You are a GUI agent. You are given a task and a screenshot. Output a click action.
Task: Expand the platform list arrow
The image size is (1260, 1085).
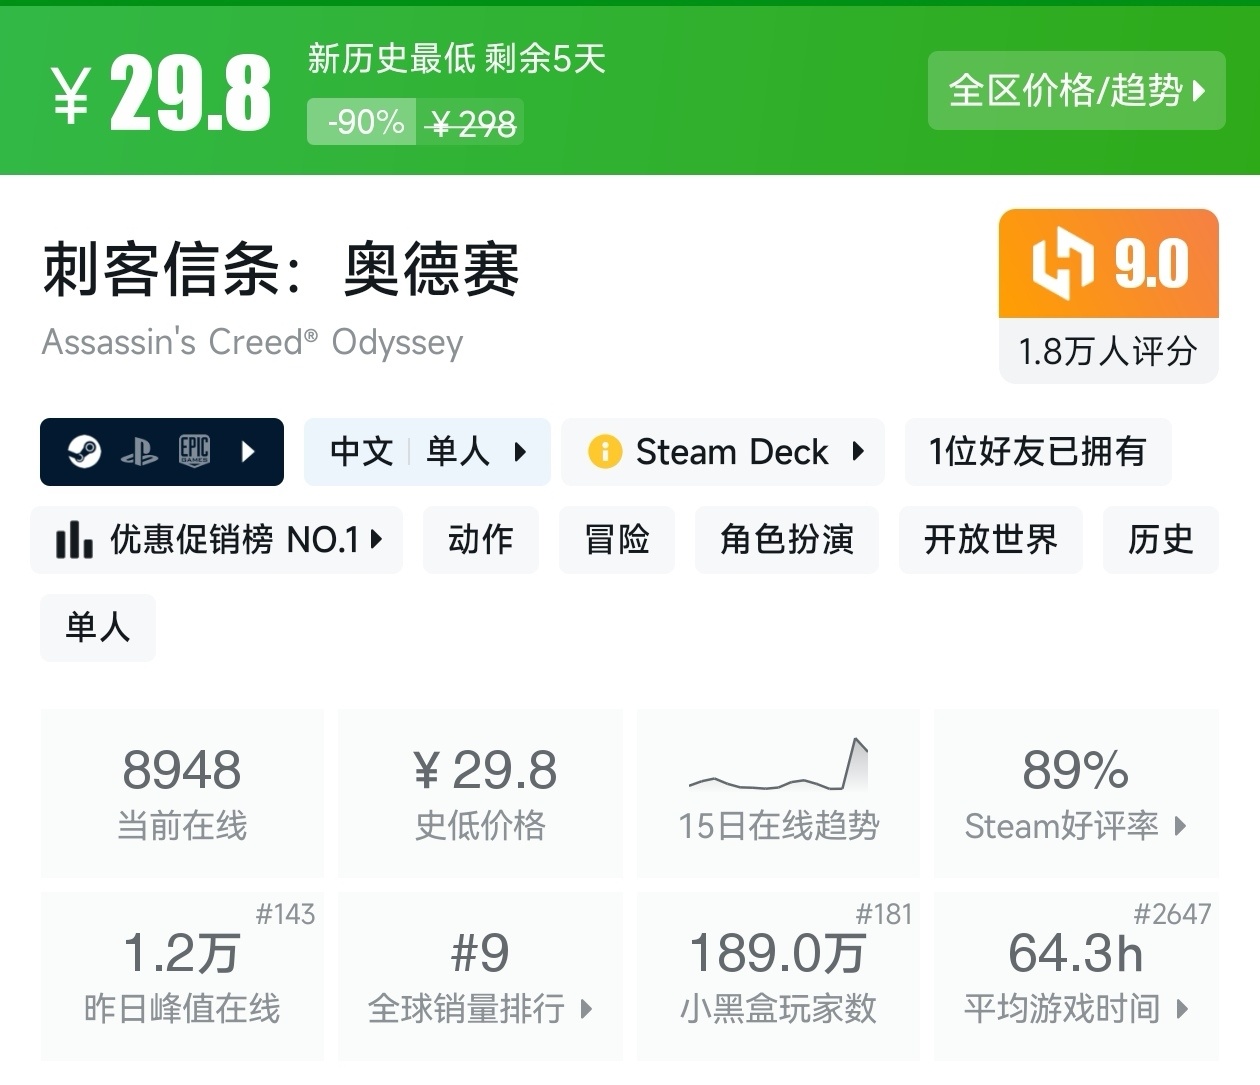click(249, 452)
